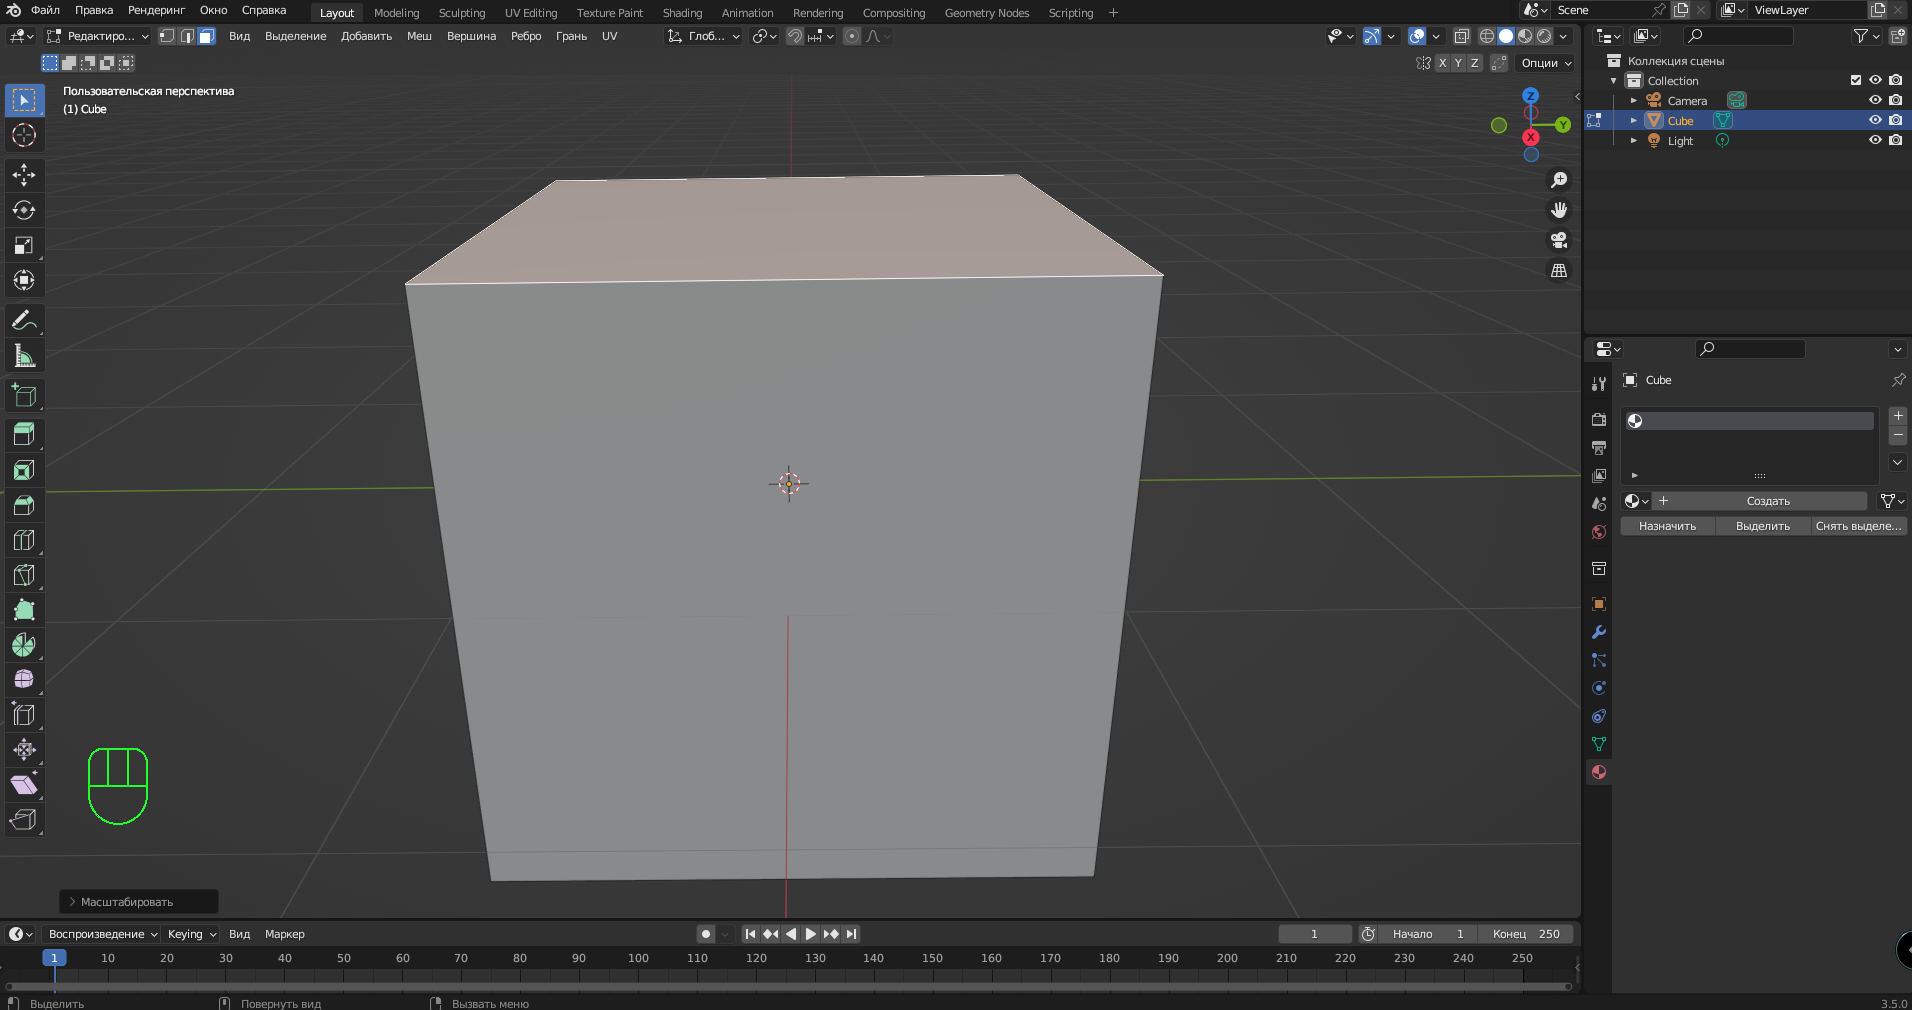1912x1010 pixels.
Task: Switch to the Sculpting workspace tab
Action: point(461,13)
